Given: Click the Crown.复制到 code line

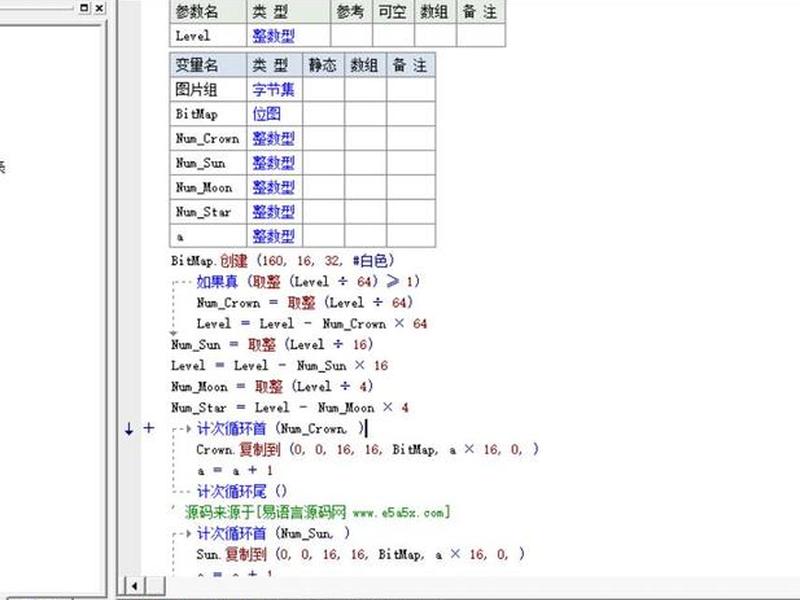Looking at the screenshot, I should tap(367, 449).
